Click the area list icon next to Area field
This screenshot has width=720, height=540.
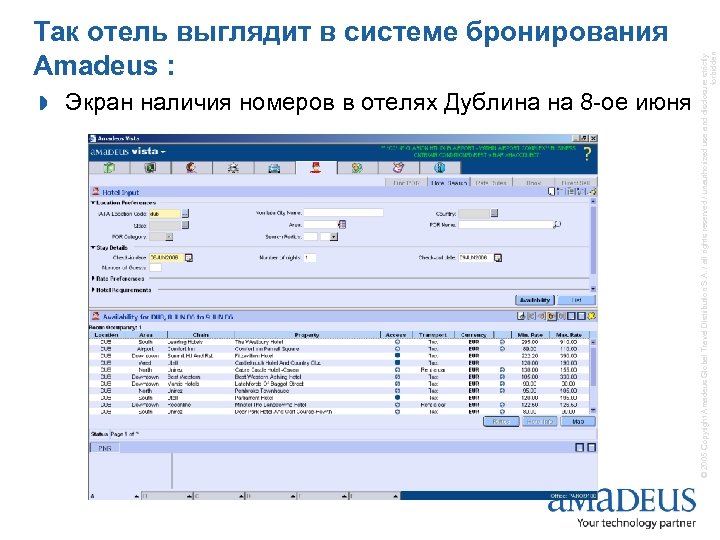(342, 225)
